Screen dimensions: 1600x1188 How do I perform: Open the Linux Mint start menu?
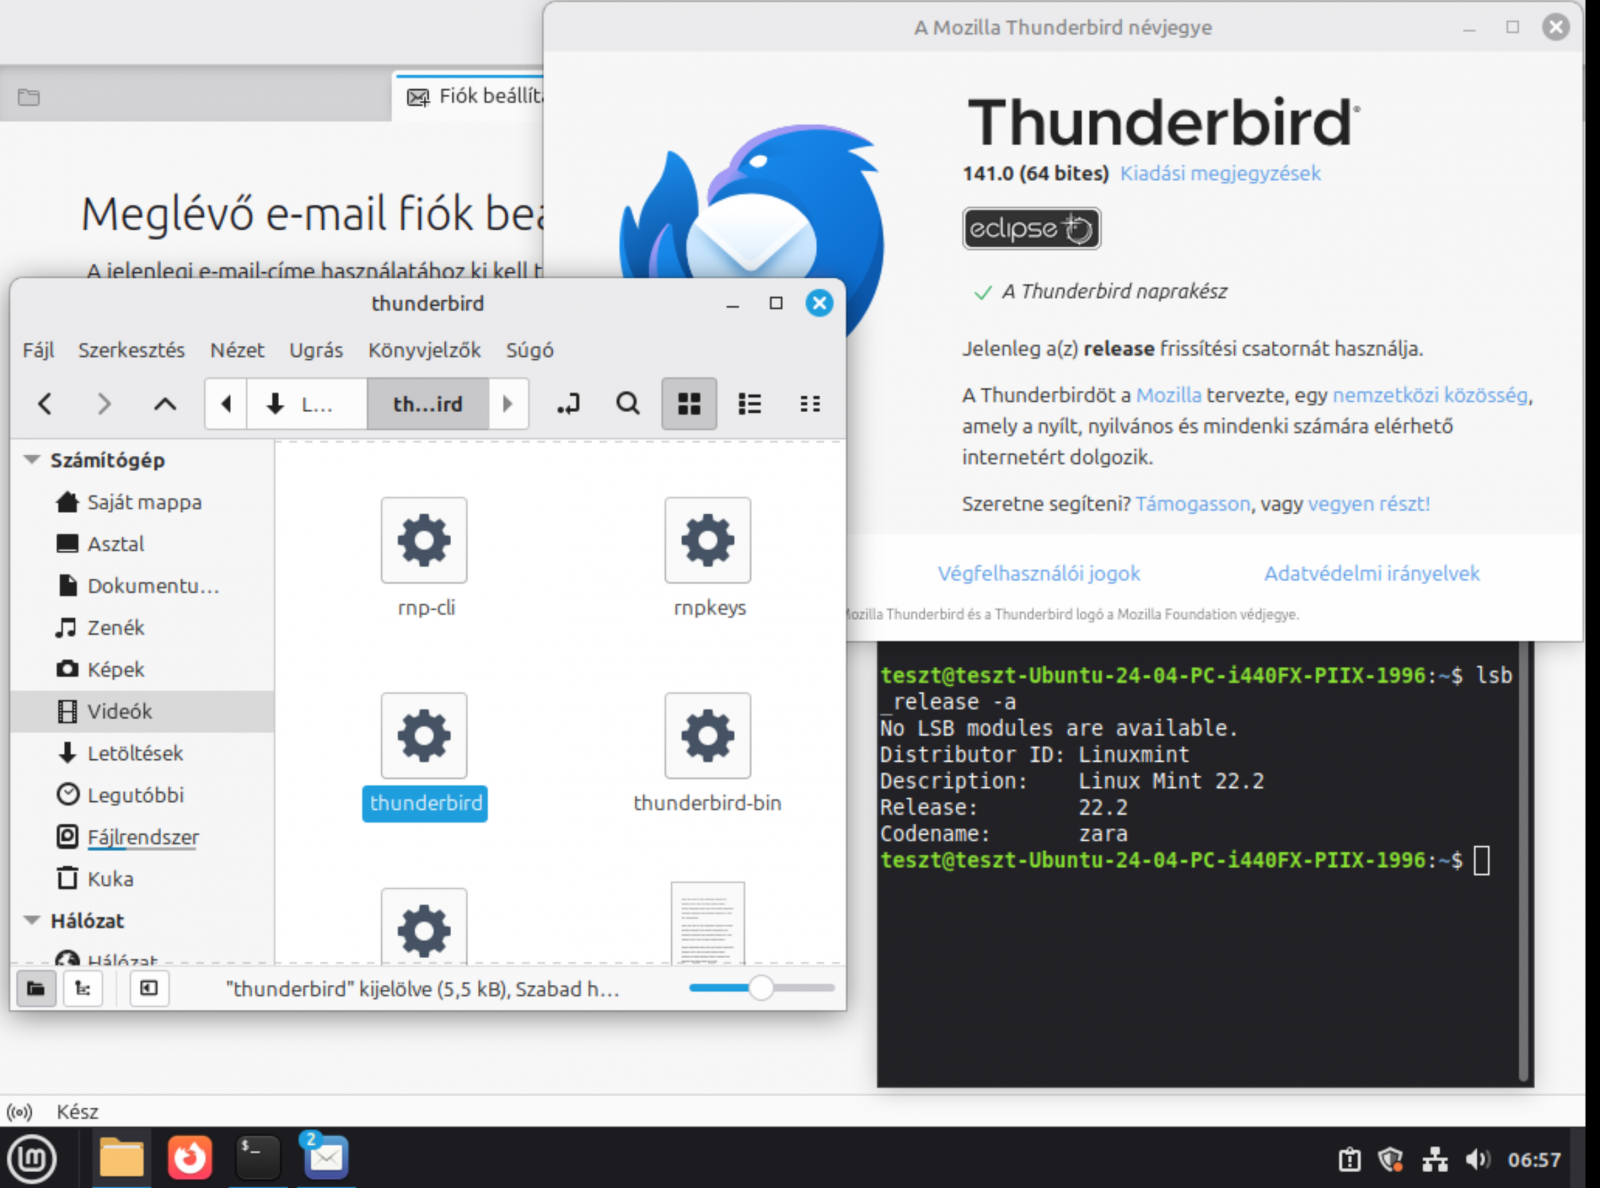[x=32, y=1159]
